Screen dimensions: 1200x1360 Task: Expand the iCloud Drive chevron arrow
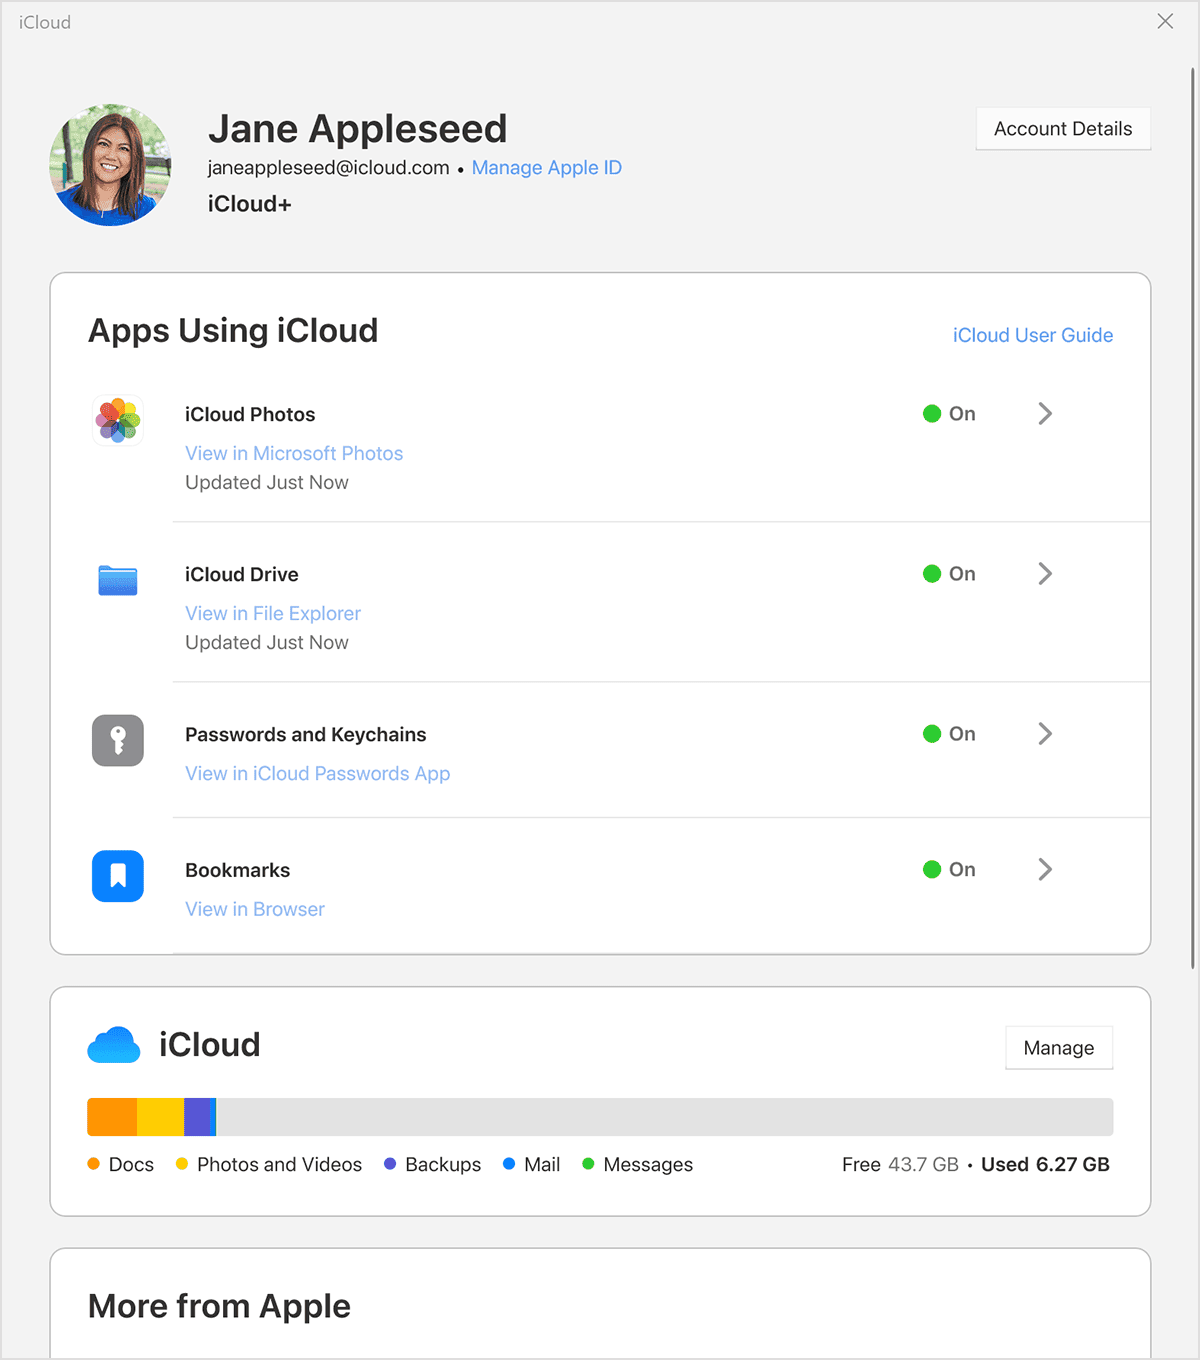click(1045, 574)
